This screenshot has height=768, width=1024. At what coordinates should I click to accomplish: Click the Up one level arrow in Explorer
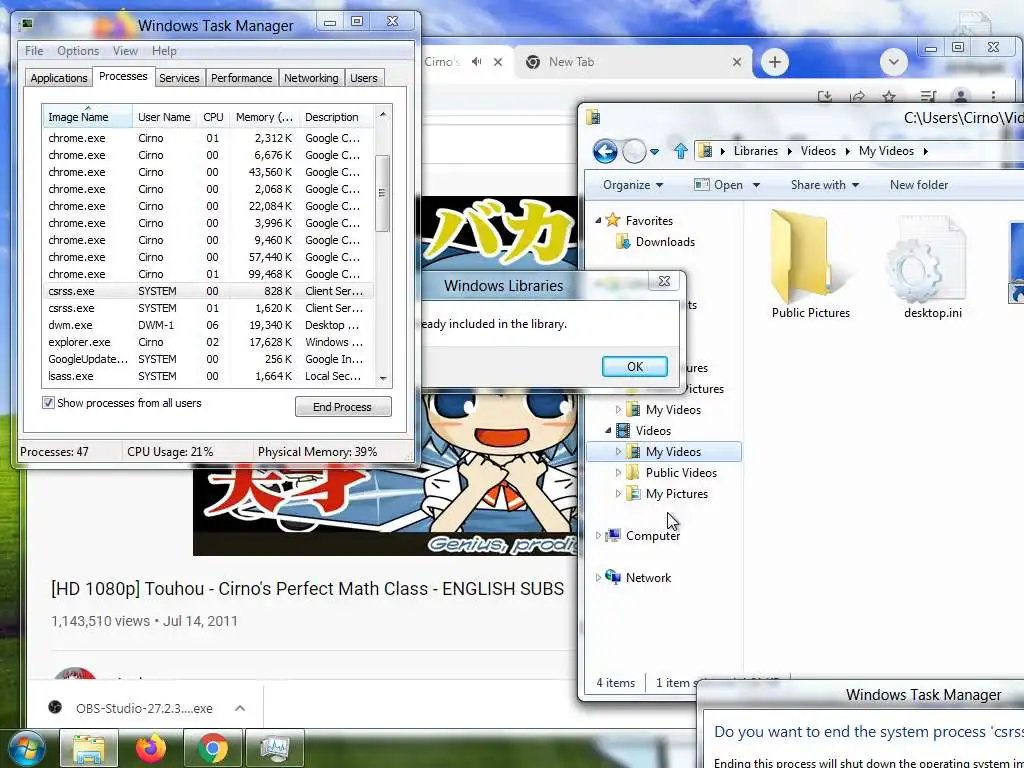coord(680,152)
